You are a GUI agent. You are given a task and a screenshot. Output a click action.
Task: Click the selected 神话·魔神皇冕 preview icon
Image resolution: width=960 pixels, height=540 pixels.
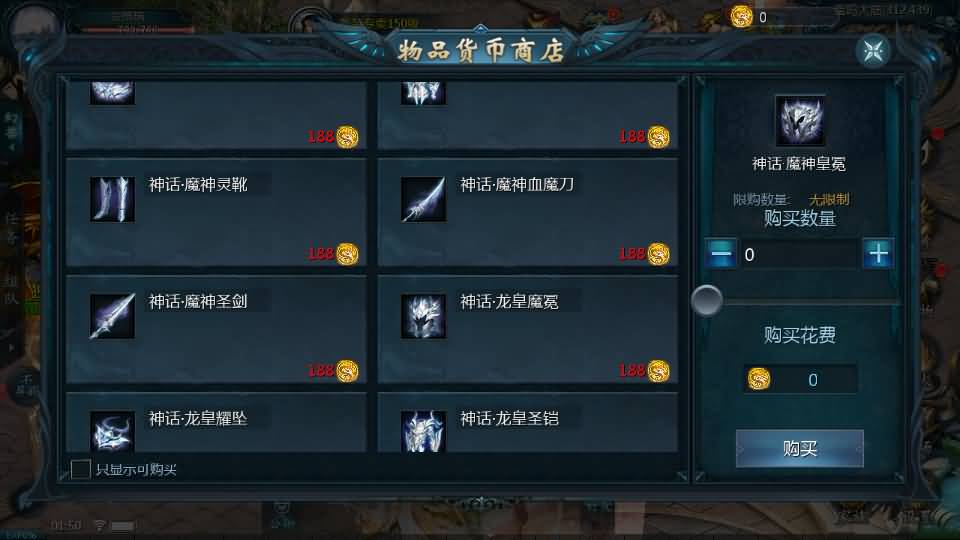click(800, 120)
